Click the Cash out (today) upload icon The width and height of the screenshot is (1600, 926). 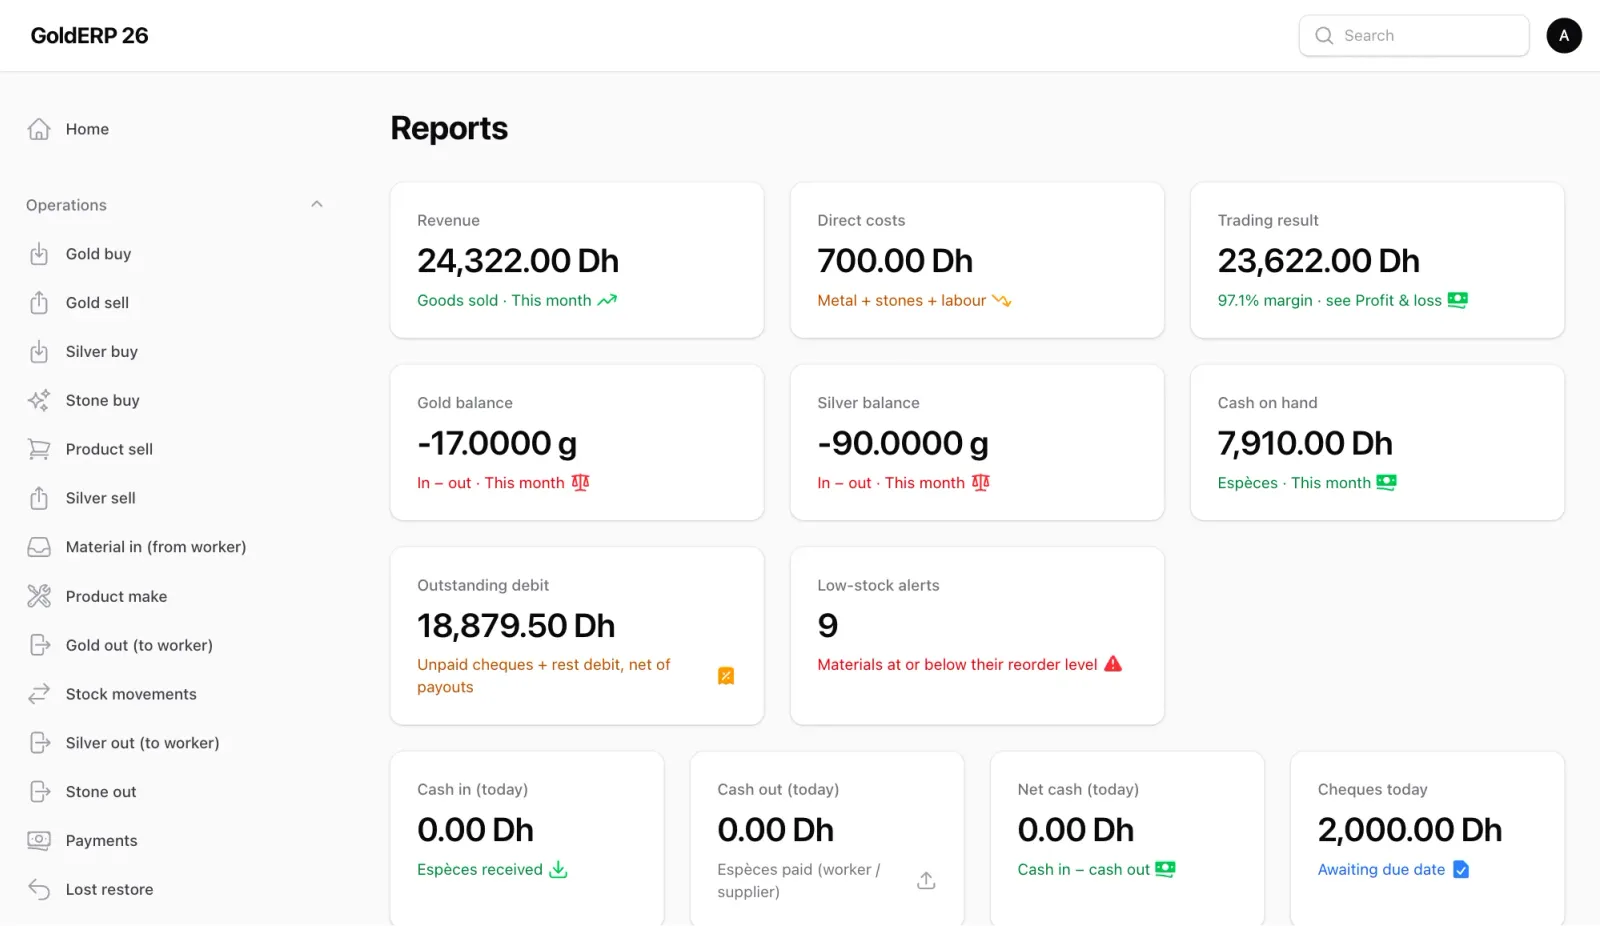pos(926,881)
